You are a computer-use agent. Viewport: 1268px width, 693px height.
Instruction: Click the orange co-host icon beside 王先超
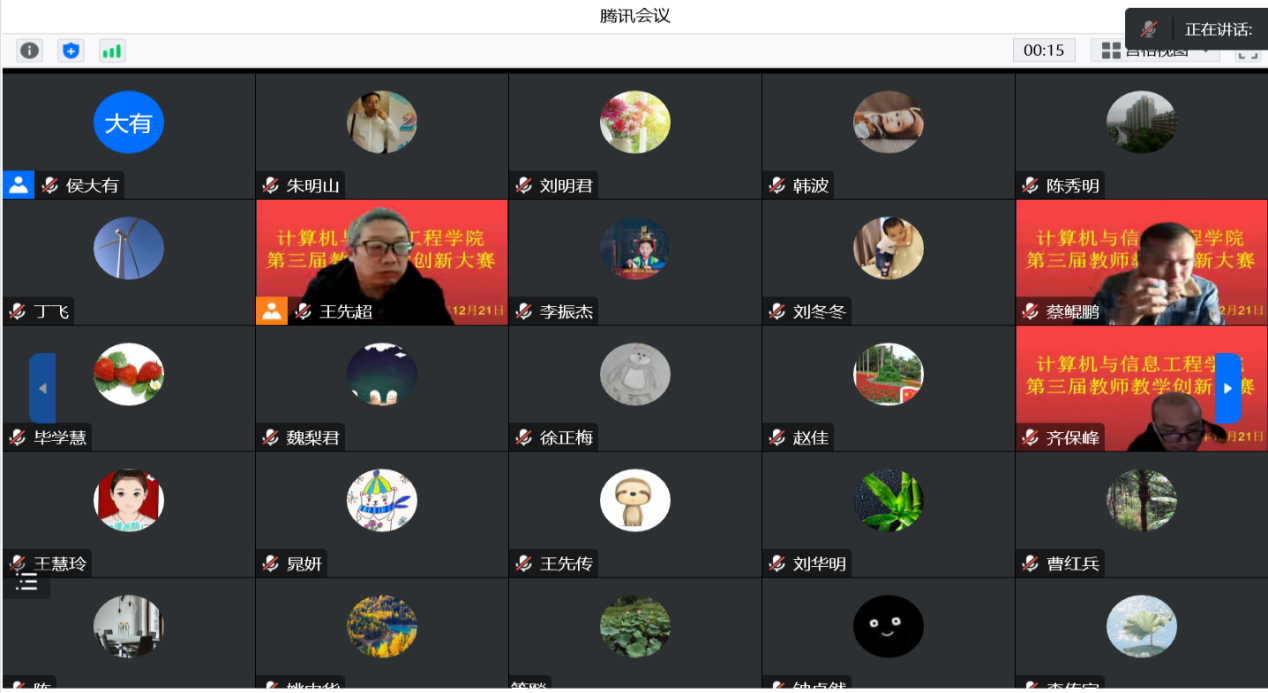pos(271,310)
